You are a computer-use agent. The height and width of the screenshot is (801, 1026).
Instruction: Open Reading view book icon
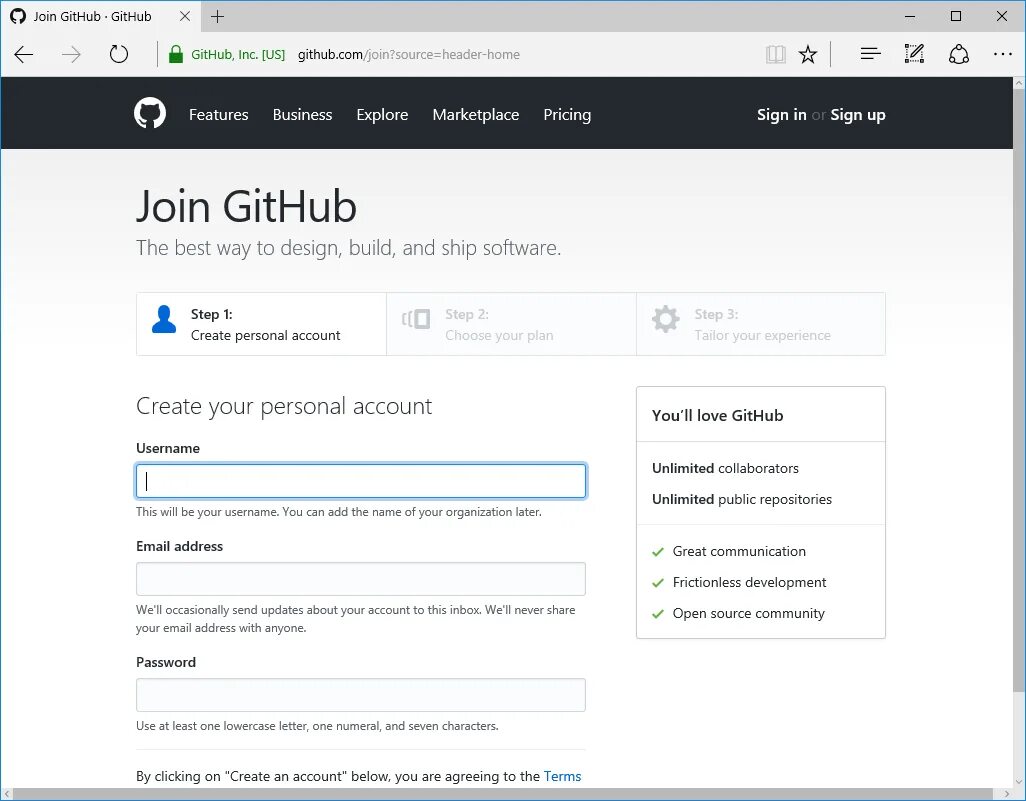tap(775, 54)
